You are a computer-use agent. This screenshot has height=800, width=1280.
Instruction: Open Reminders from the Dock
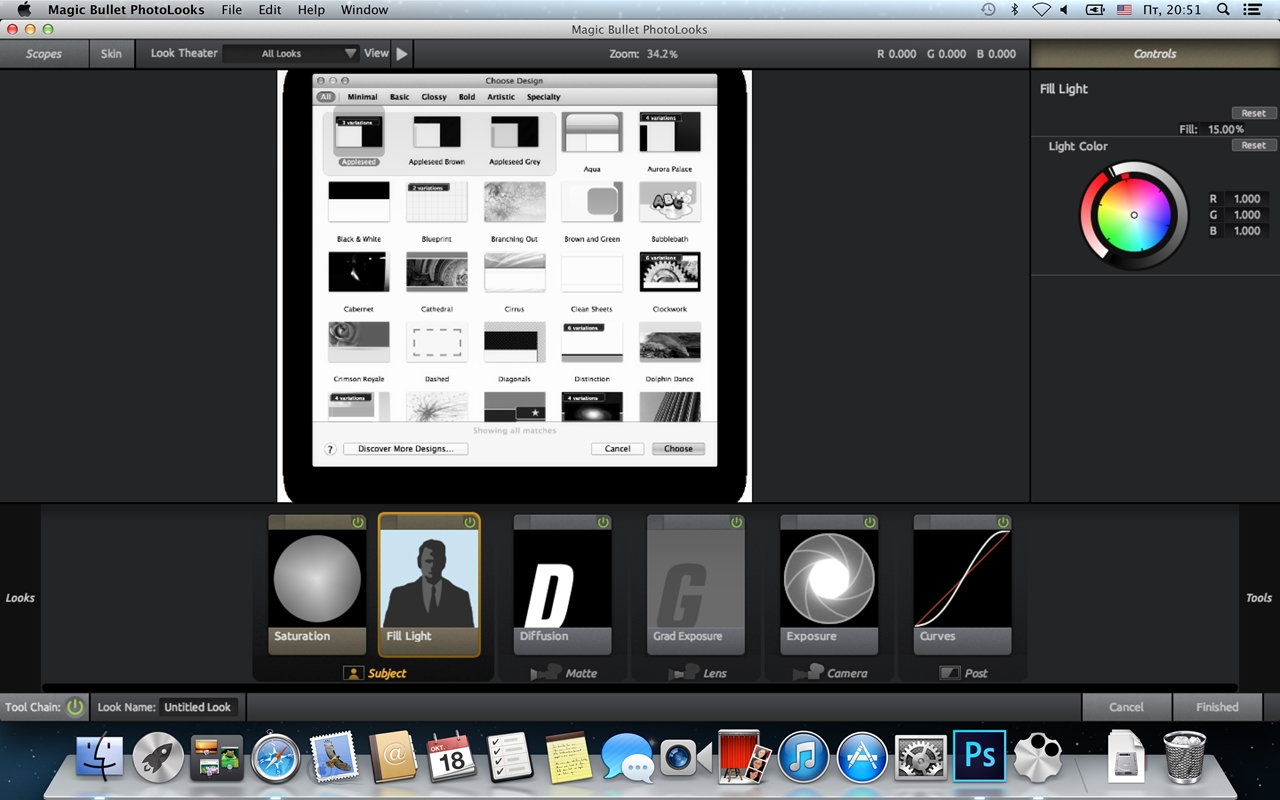509,757
